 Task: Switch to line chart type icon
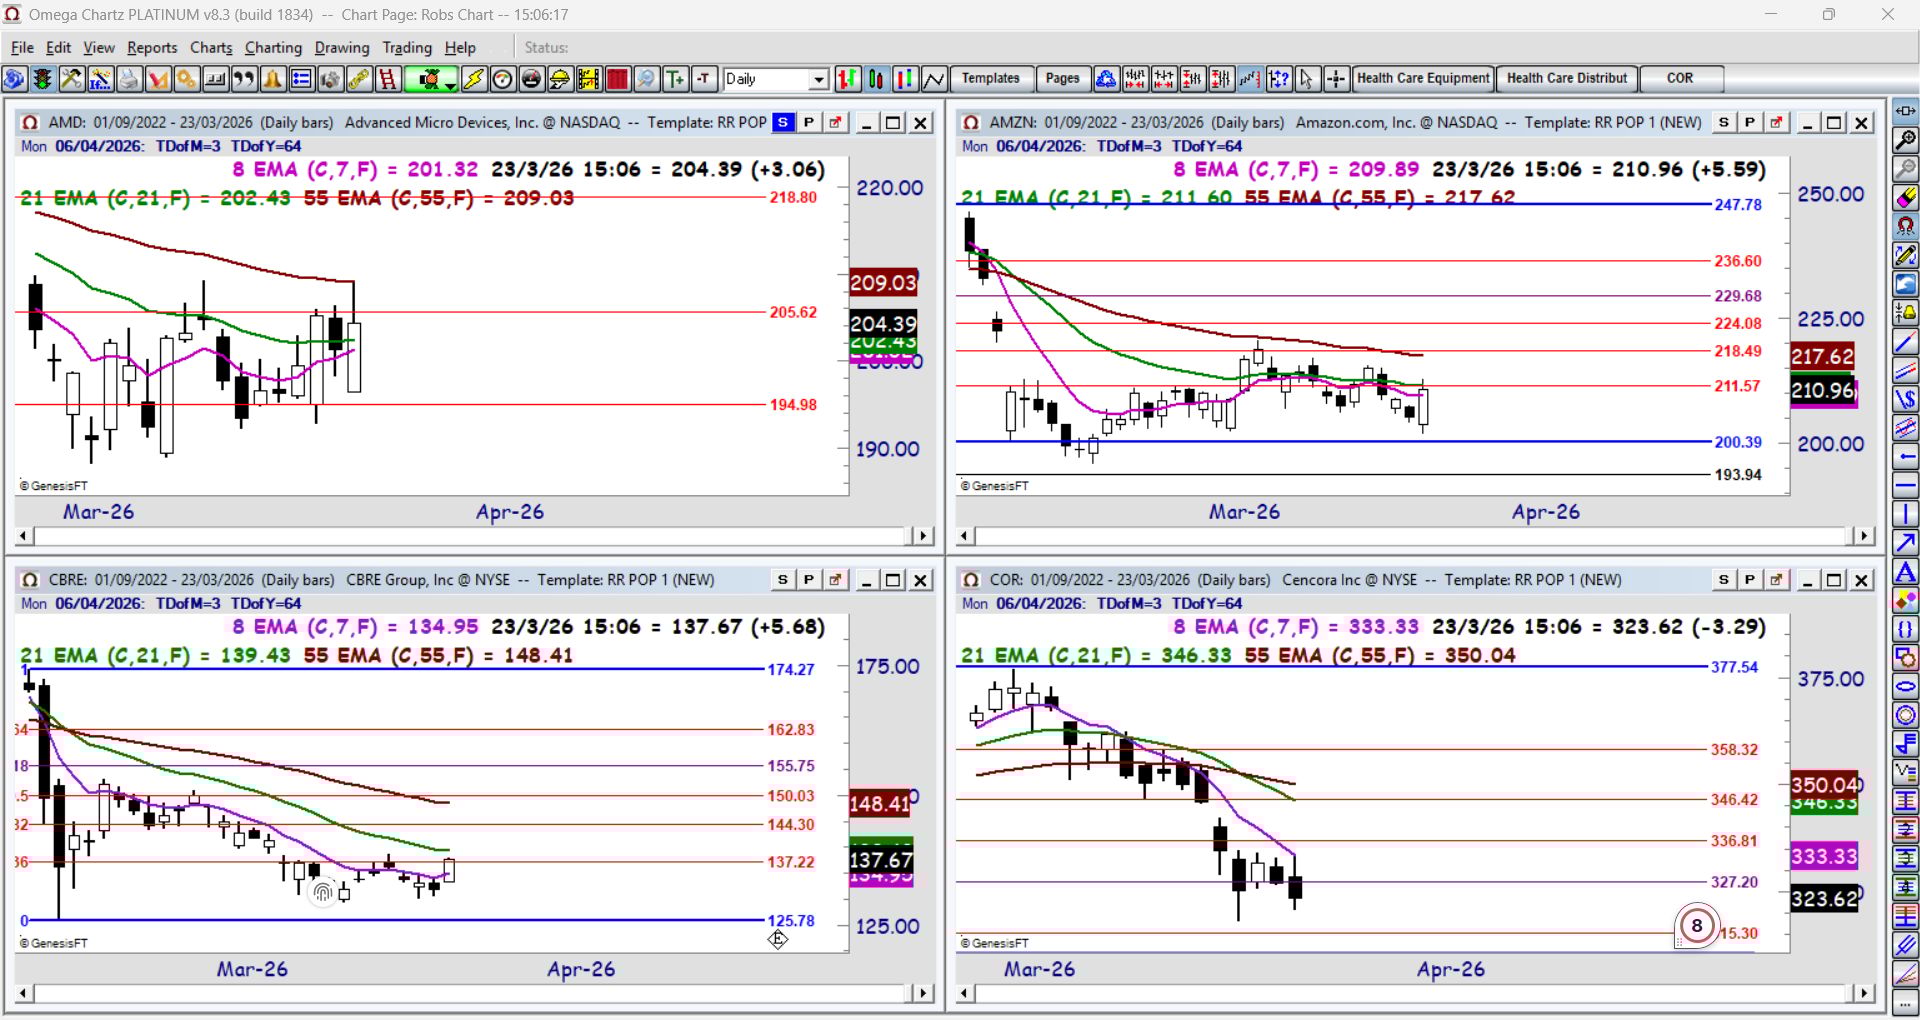pos(934,79)
